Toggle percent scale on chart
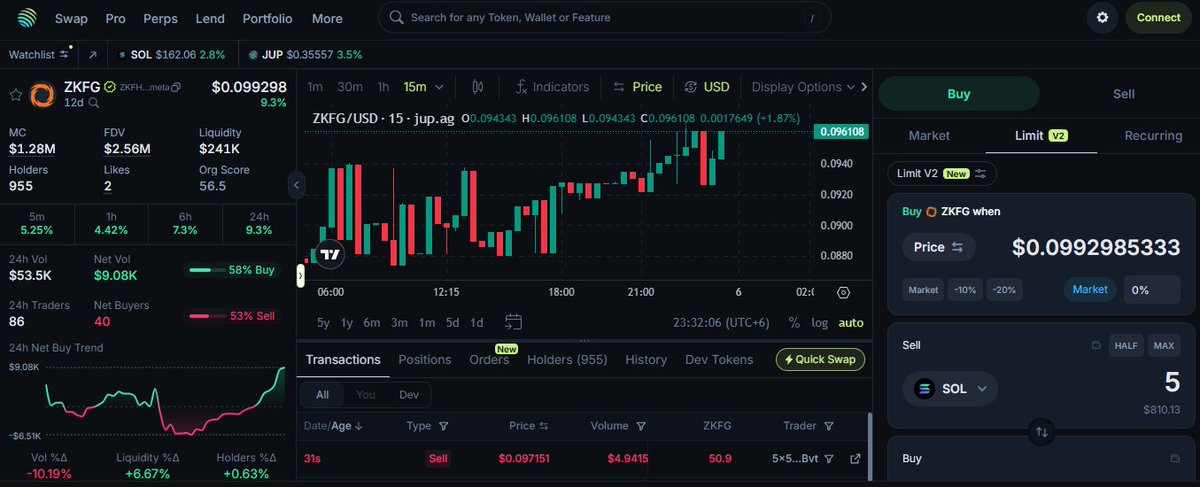 [x=794, y=322]
